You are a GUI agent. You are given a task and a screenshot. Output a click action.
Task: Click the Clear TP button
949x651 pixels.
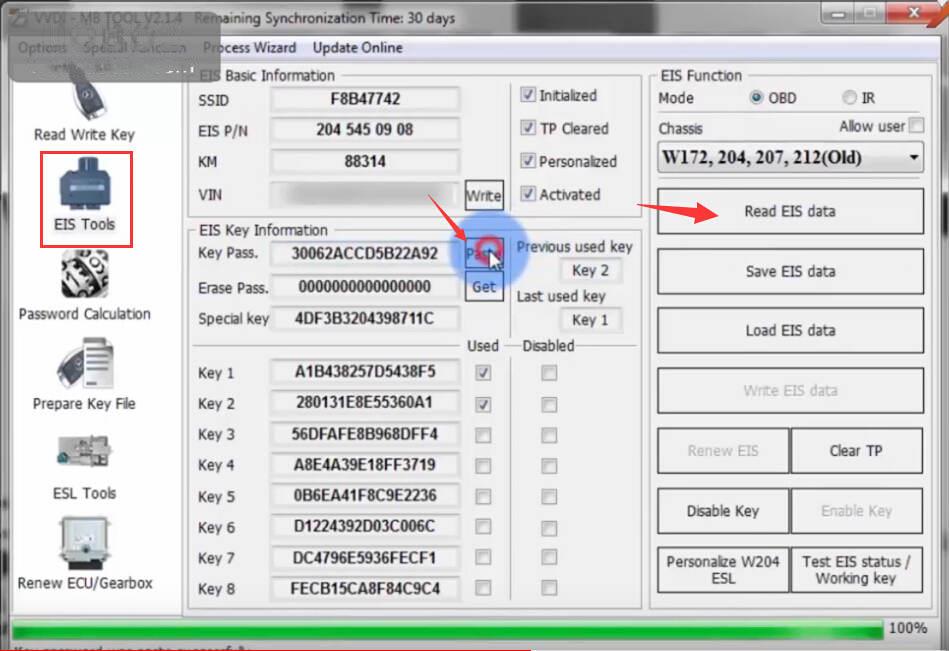[x=856, y=451]
